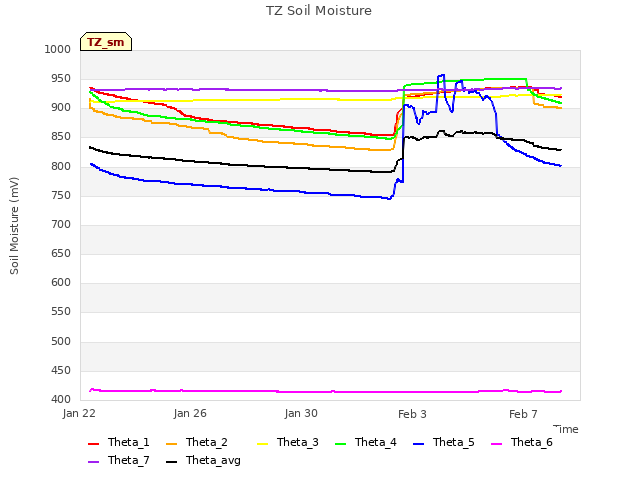Click the magenta Theta_6 legend color marker
The image size is (640, 480).
496,444
